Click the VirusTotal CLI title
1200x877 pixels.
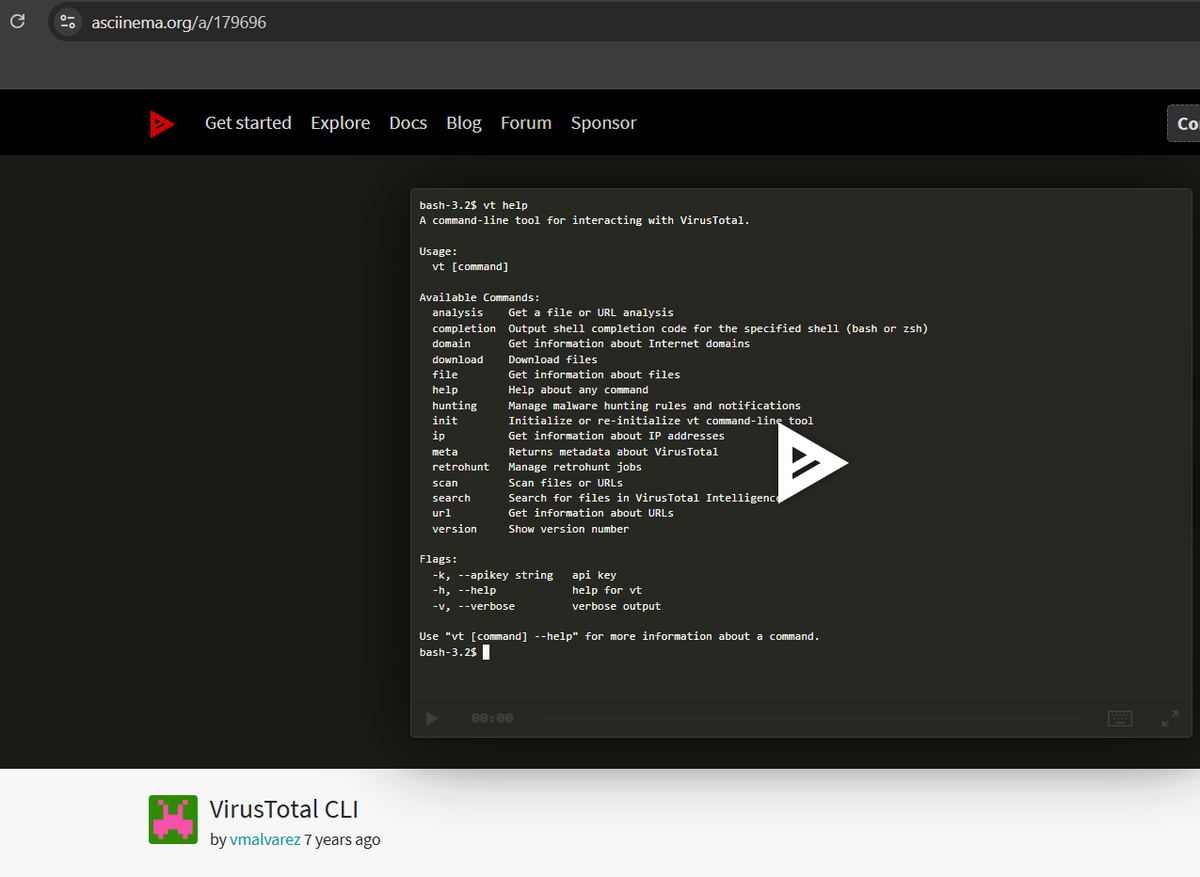pos(284,810)
